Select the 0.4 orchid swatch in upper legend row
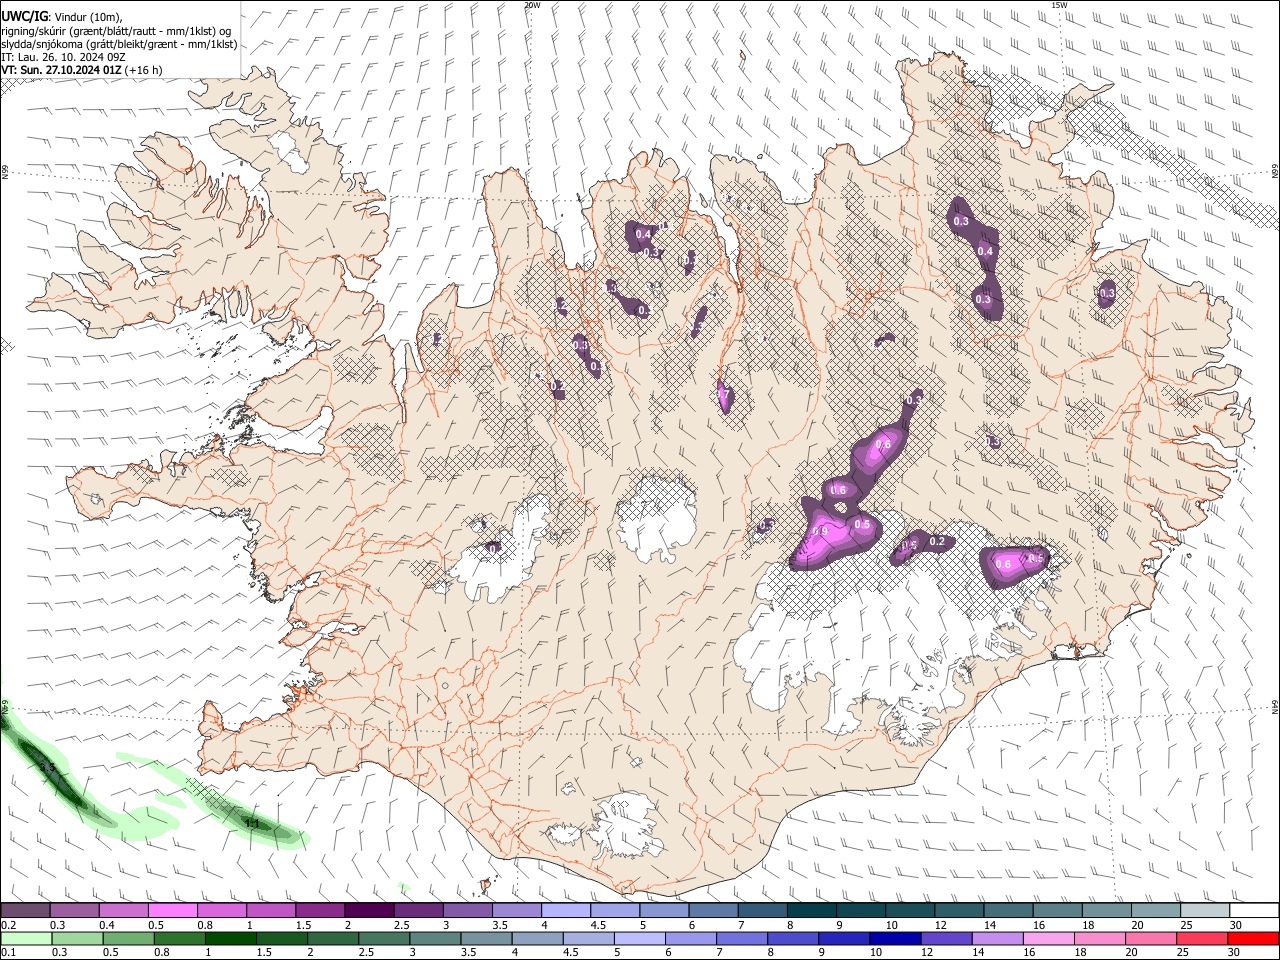This screenshot has height=960, width=1280. pyautogui.click(x=123, y=911)
